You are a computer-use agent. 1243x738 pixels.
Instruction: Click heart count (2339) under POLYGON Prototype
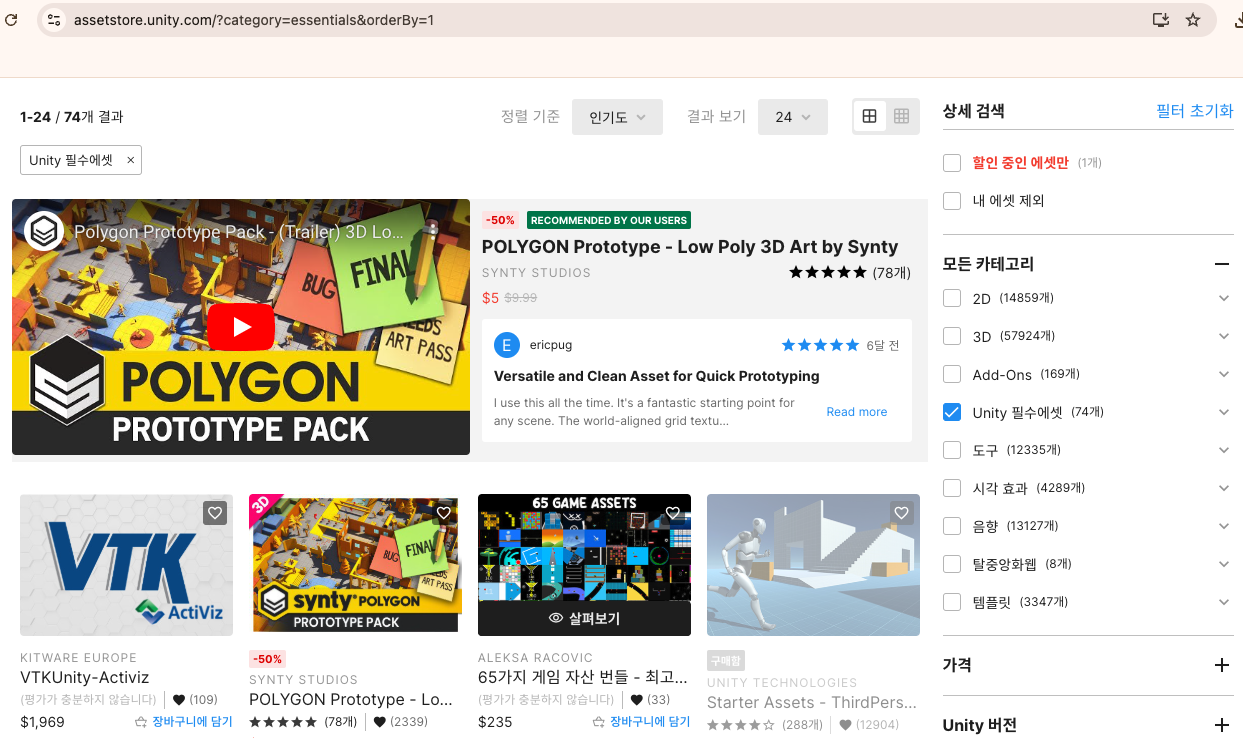point(401,722)
